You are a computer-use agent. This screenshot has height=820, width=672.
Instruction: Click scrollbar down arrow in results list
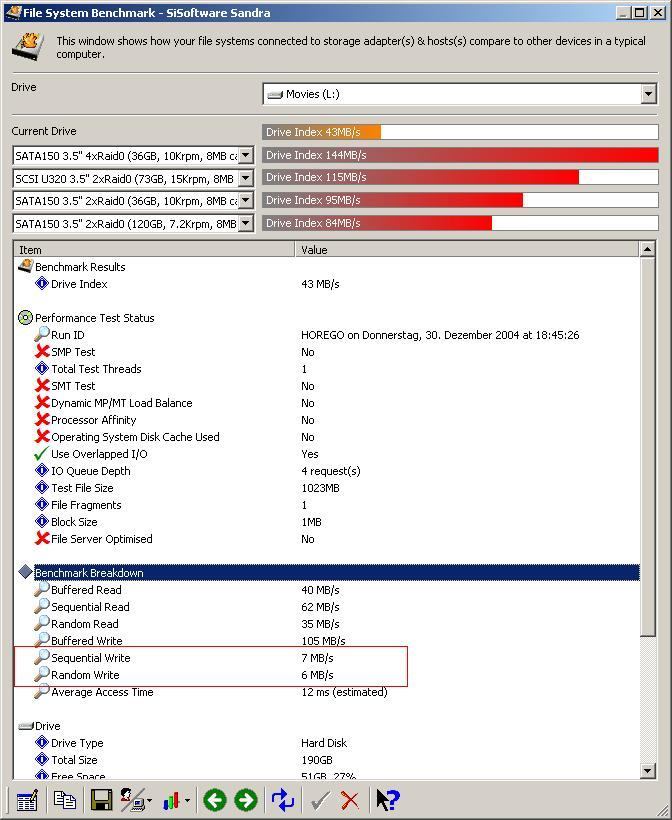(x=647, y=770)
